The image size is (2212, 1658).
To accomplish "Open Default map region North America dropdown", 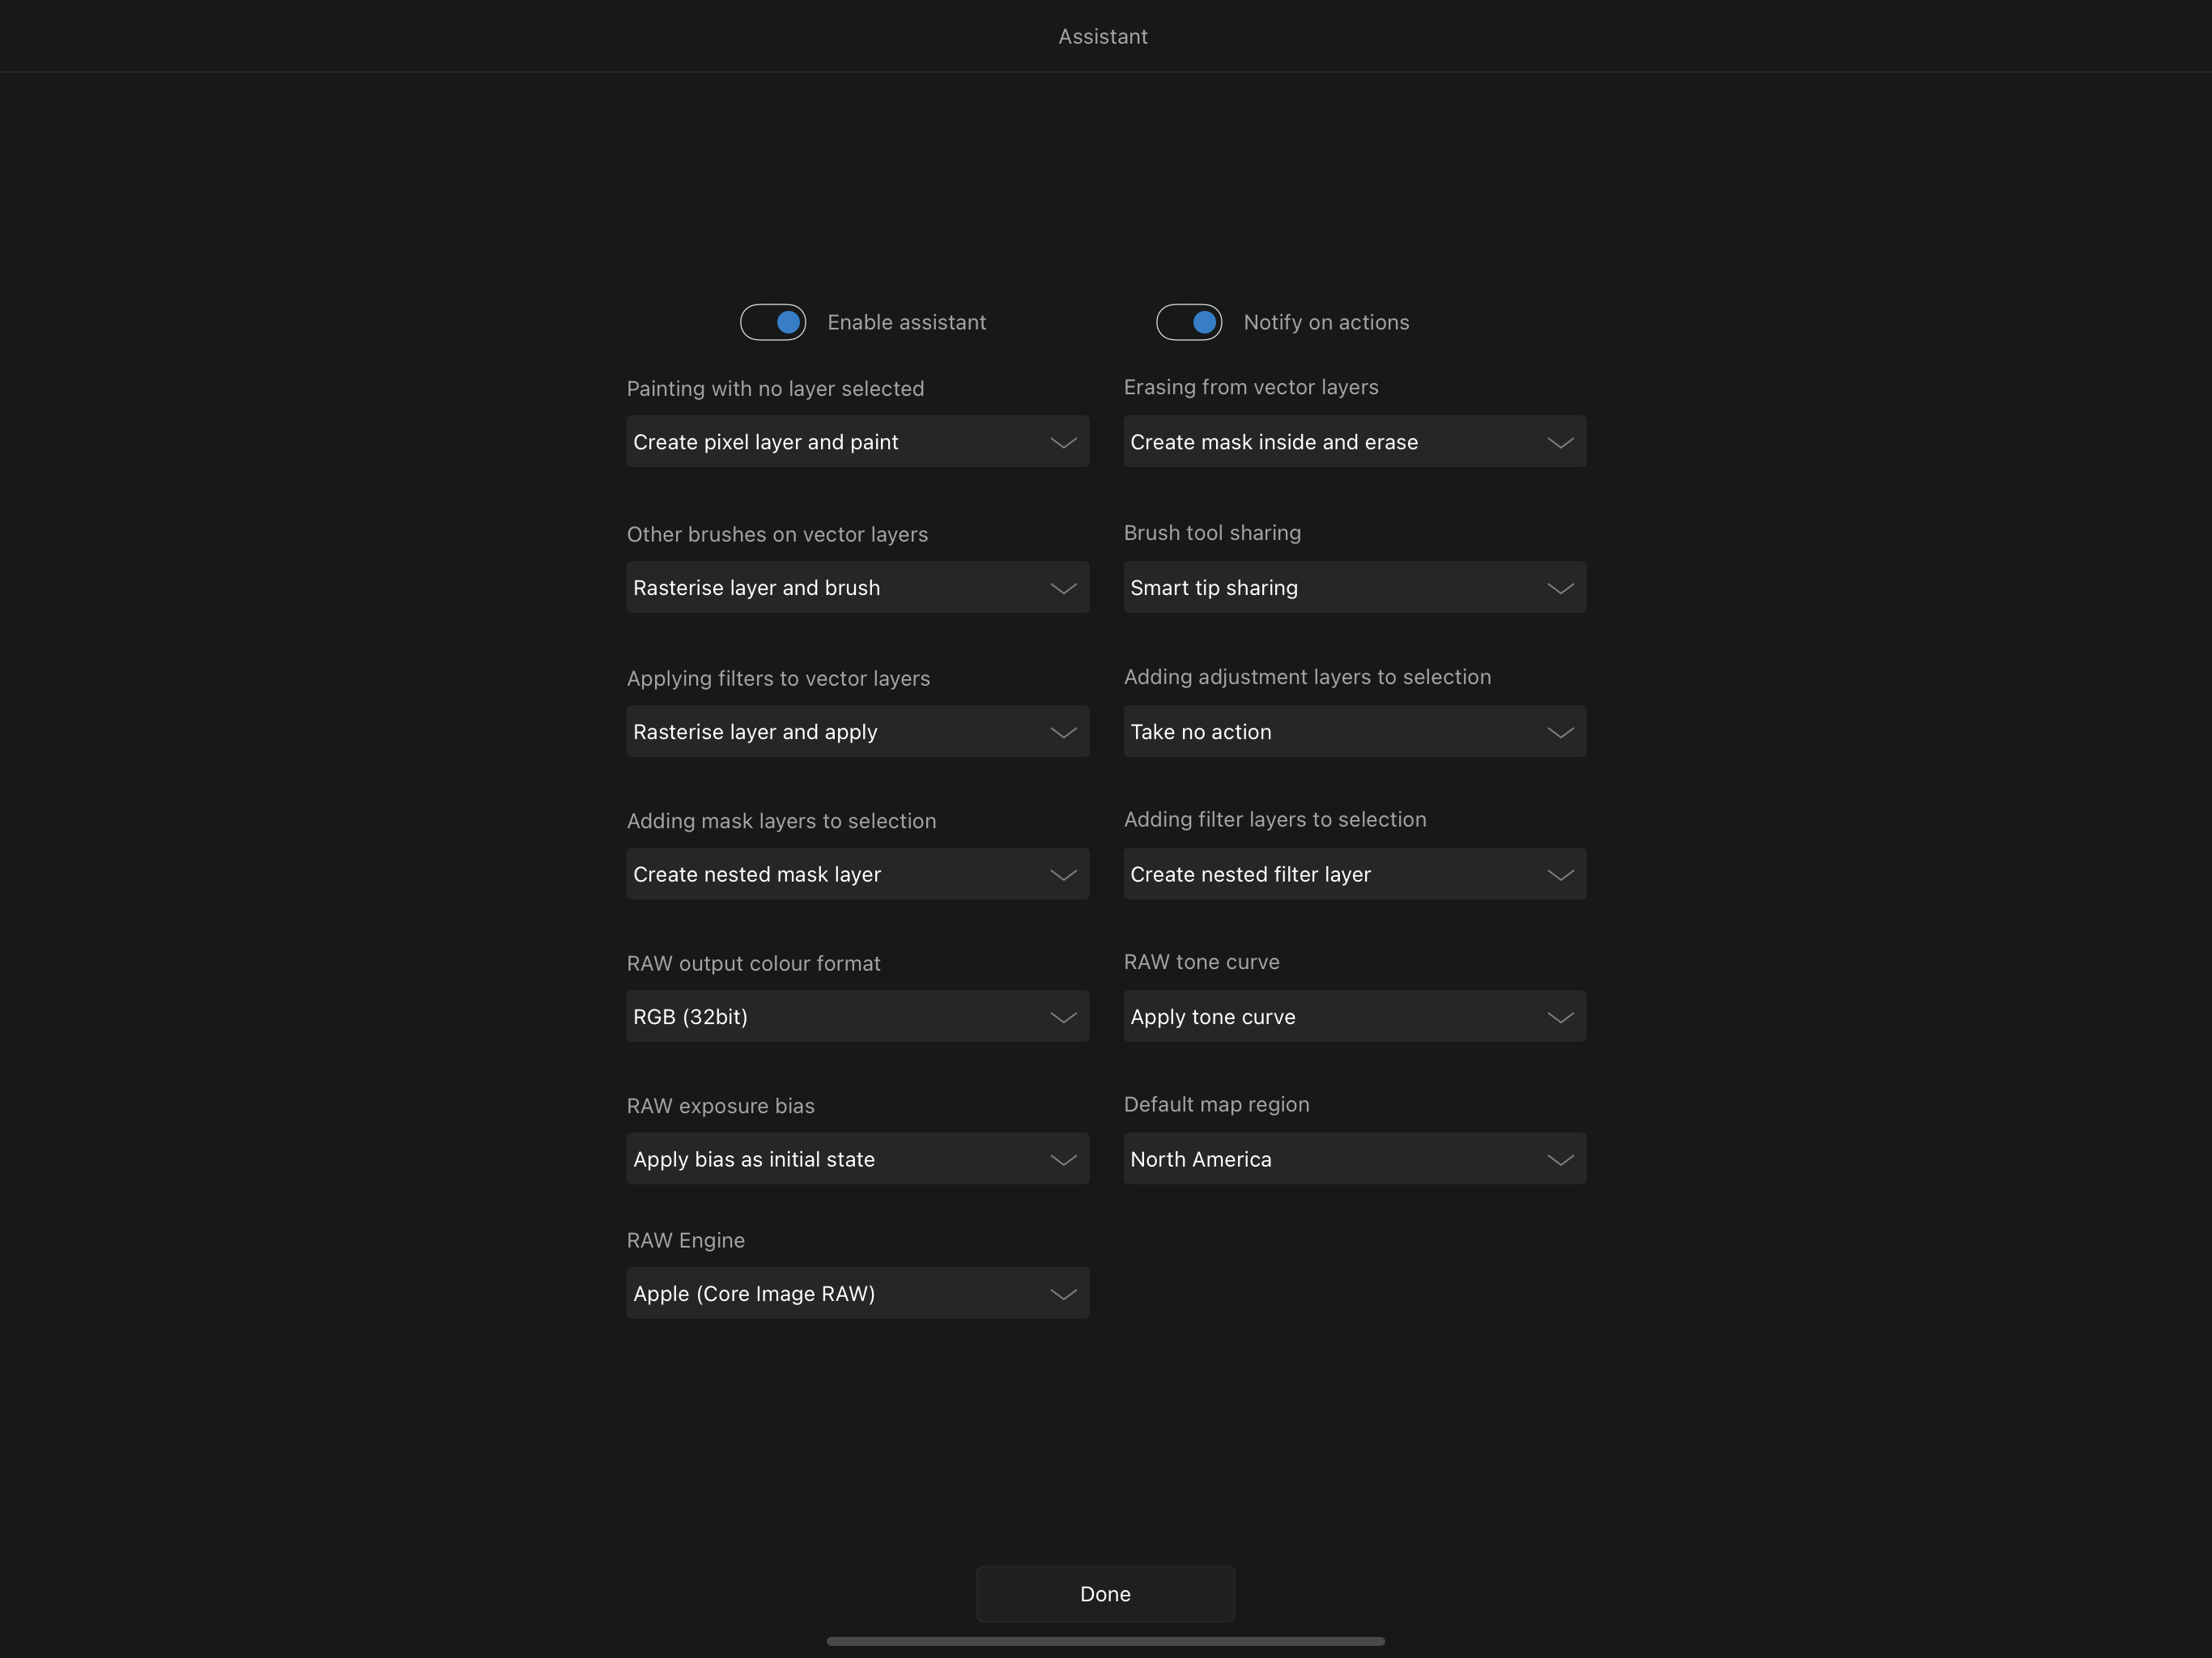I will (1354, 1158).
